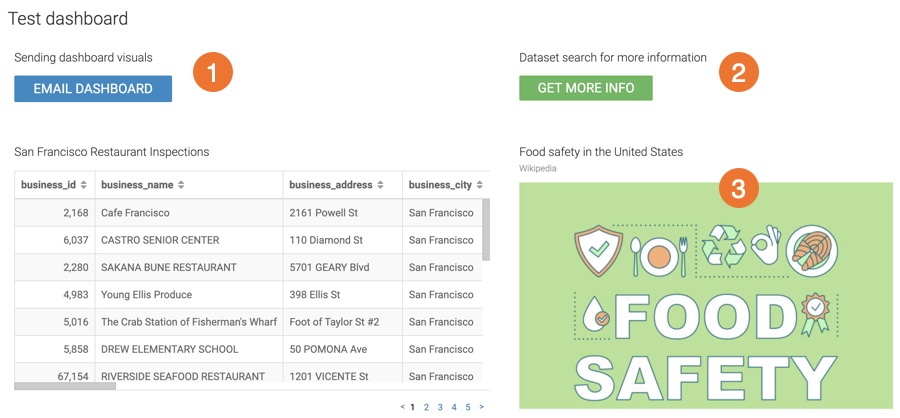Click the GET MORE INFO button
This screenshot has width=900, height=418.
click(x=585, y=88)
